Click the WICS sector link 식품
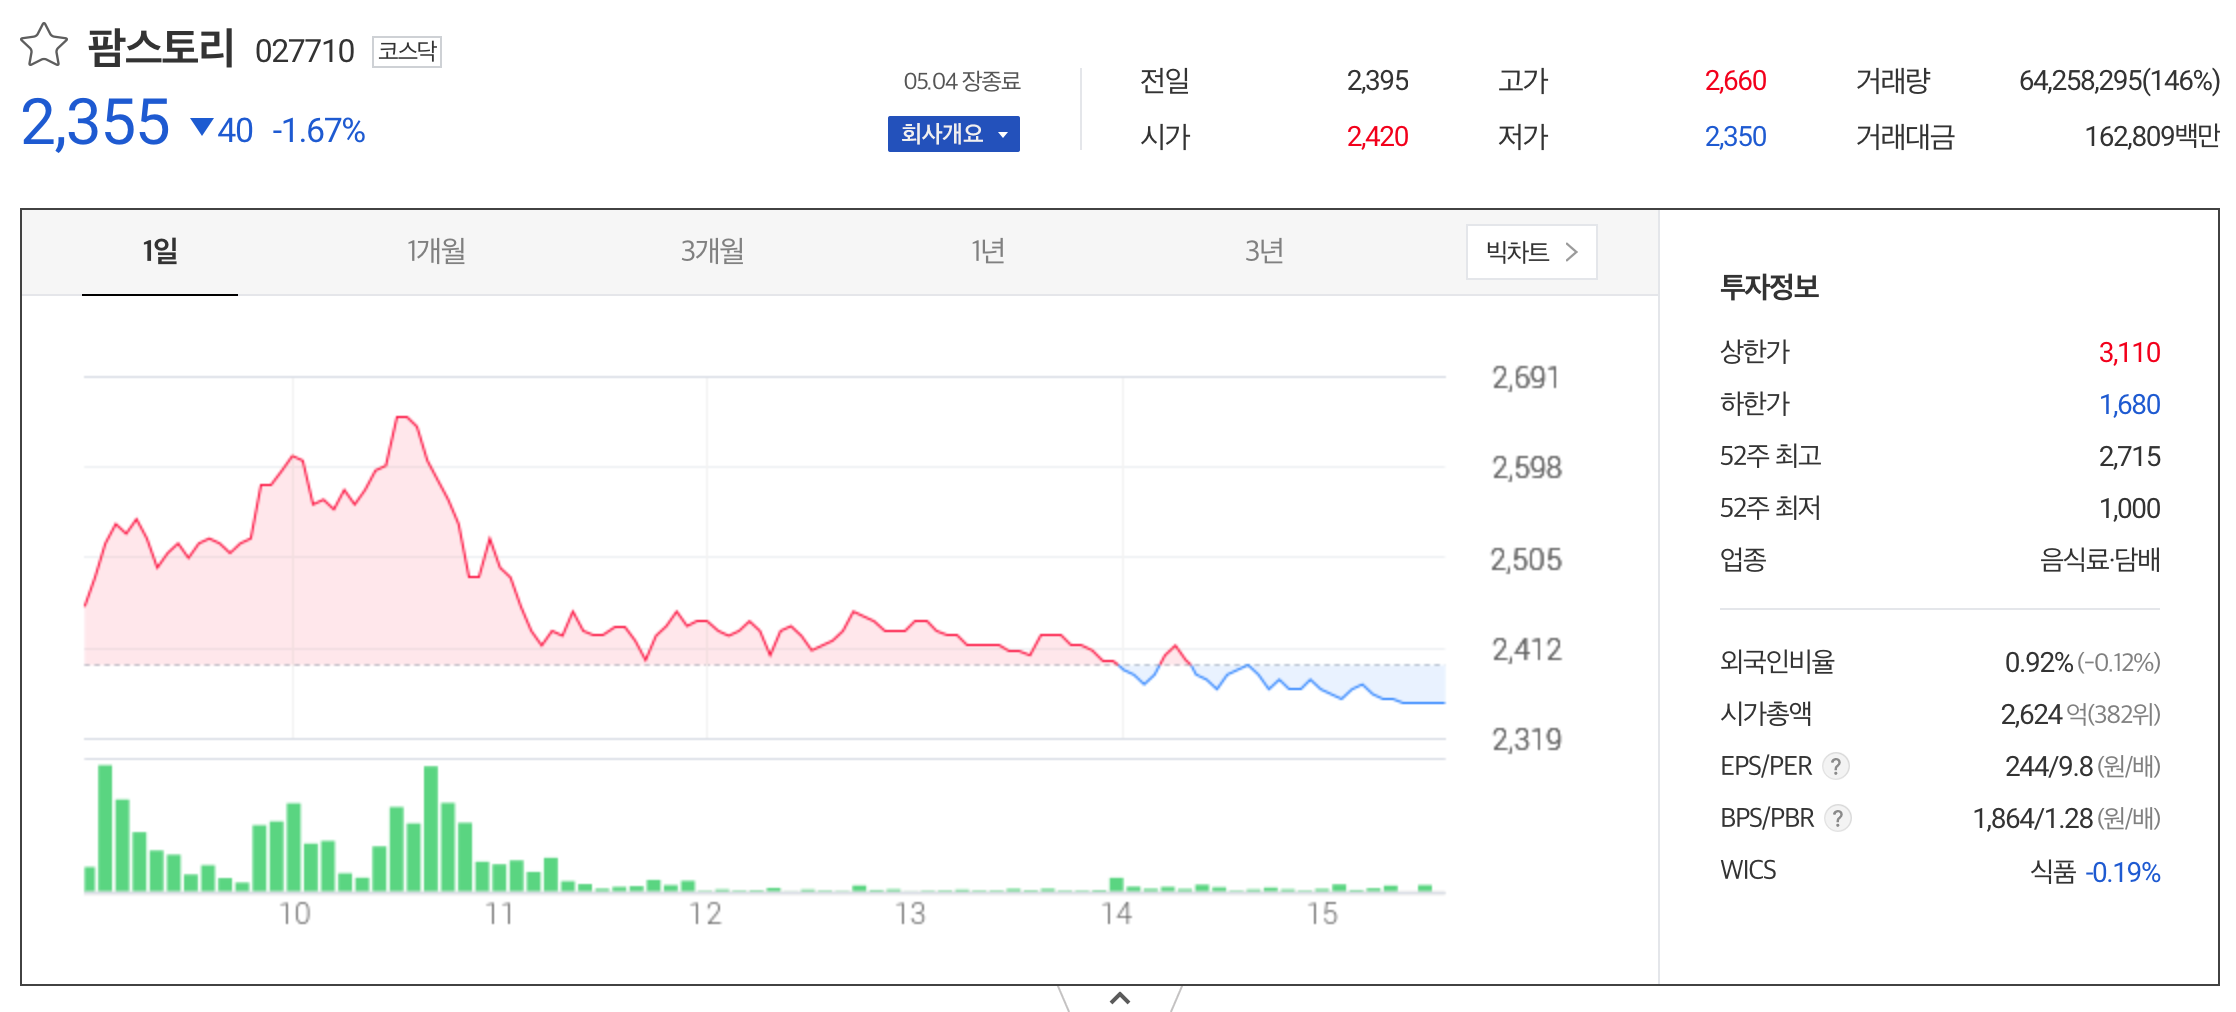This screenshot has height=1012, width=2236. pos(2053,872)
